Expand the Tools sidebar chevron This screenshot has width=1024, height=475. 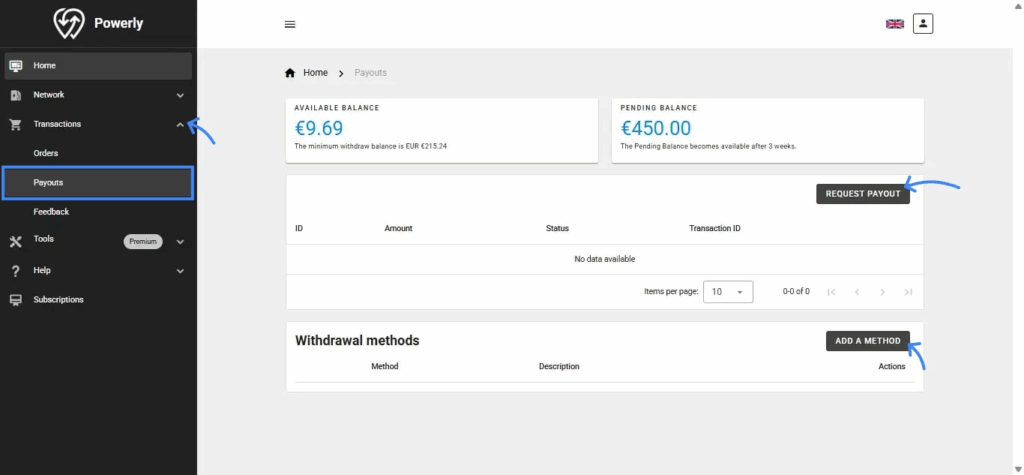180,242
